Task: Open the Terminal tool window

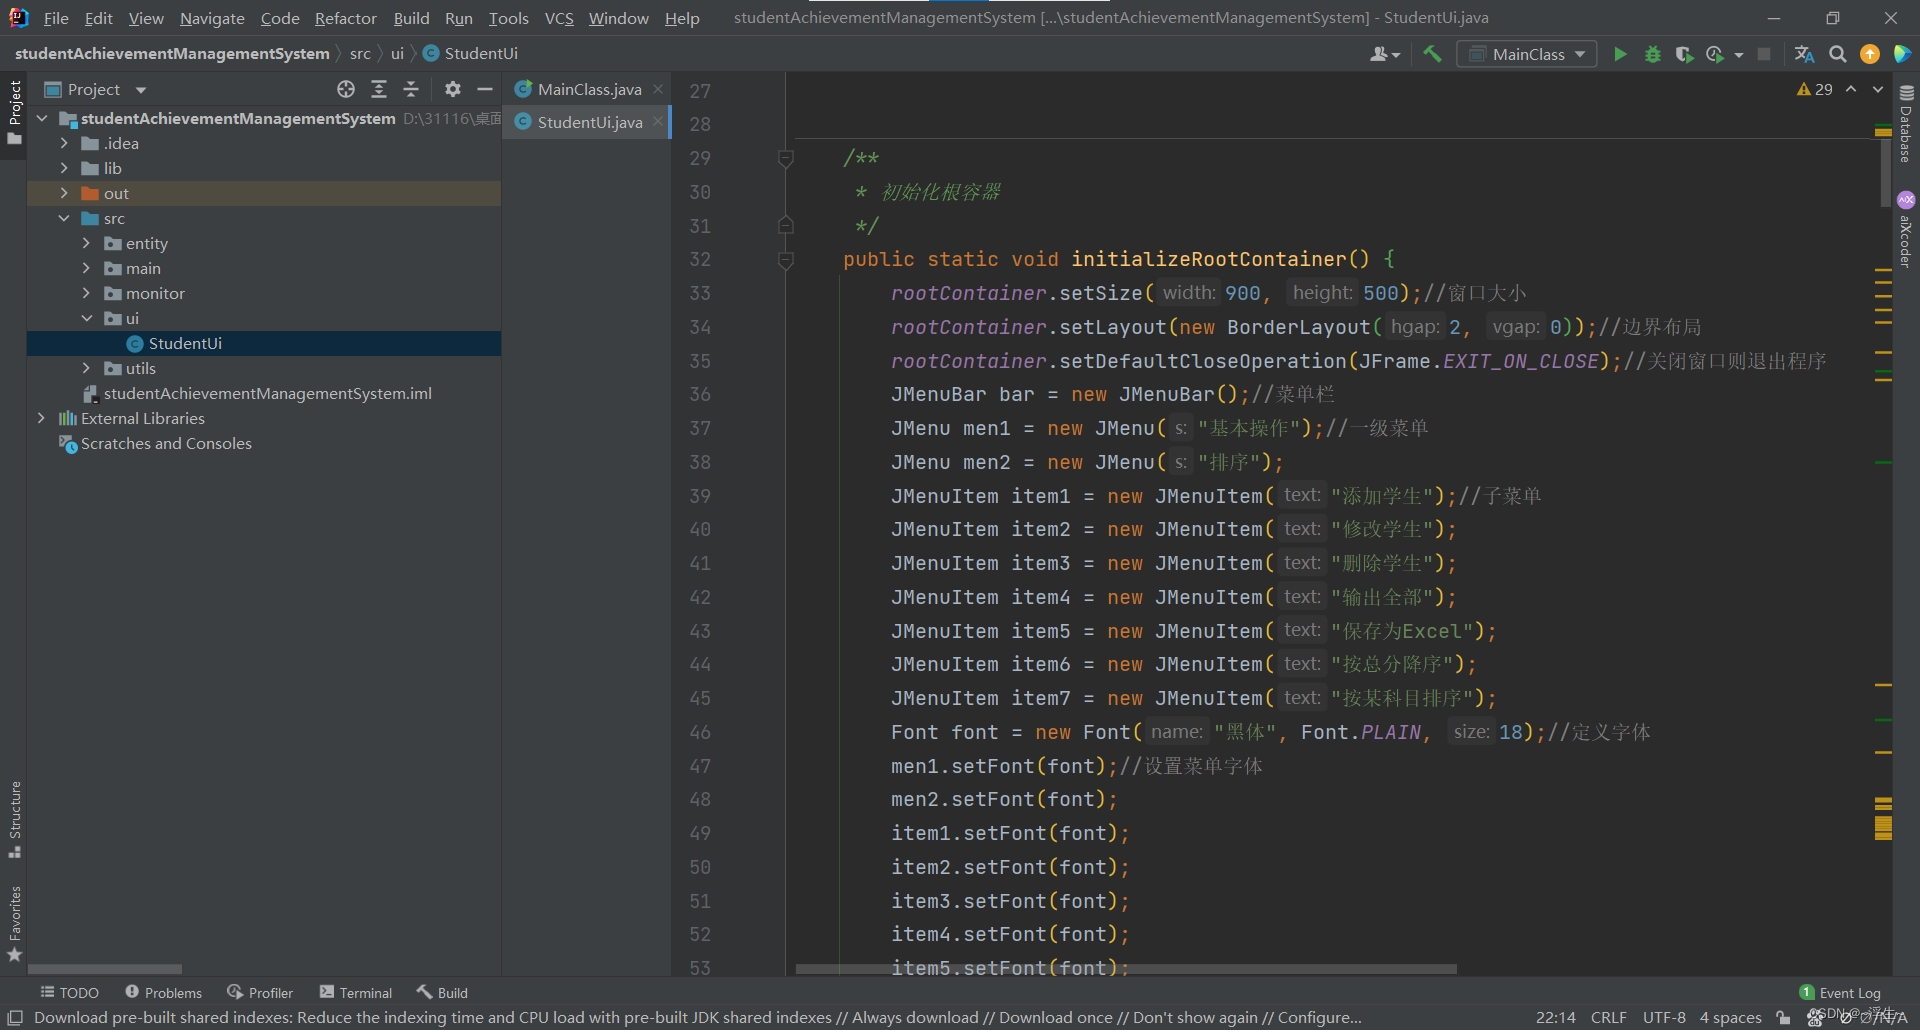Action: [356, 992]
